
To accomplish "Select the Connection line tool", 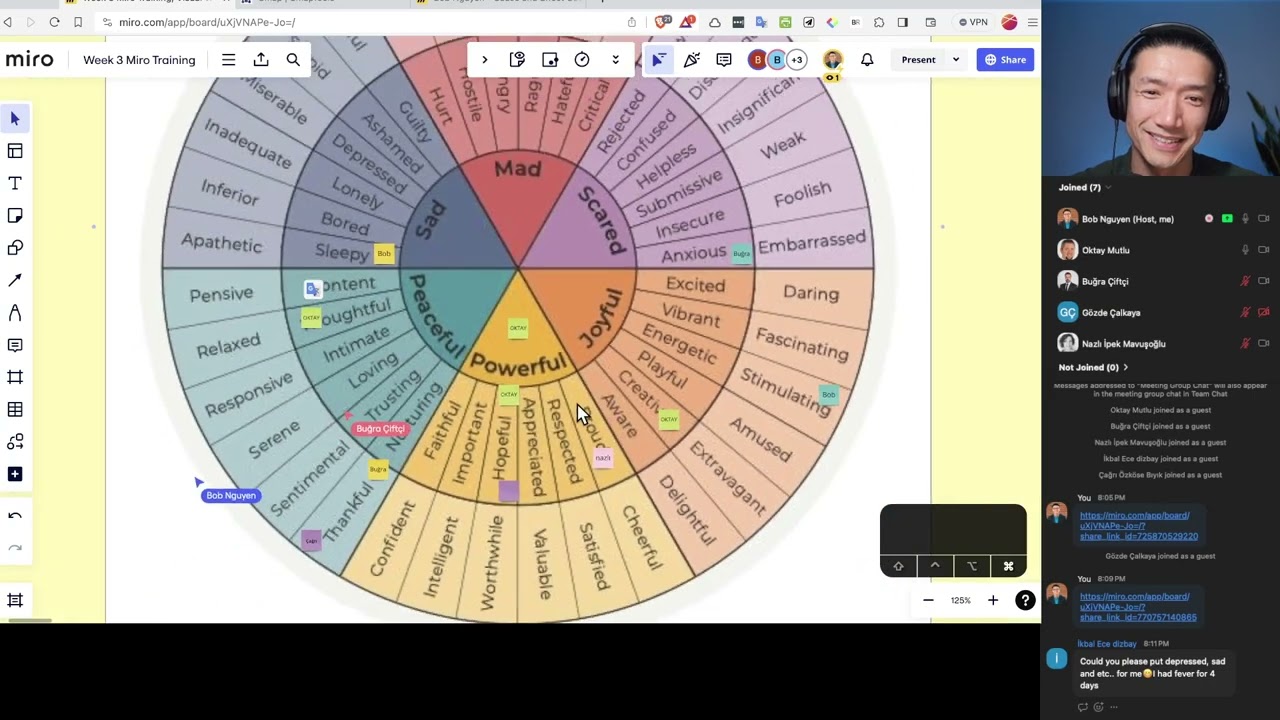I will coord(15,281).
